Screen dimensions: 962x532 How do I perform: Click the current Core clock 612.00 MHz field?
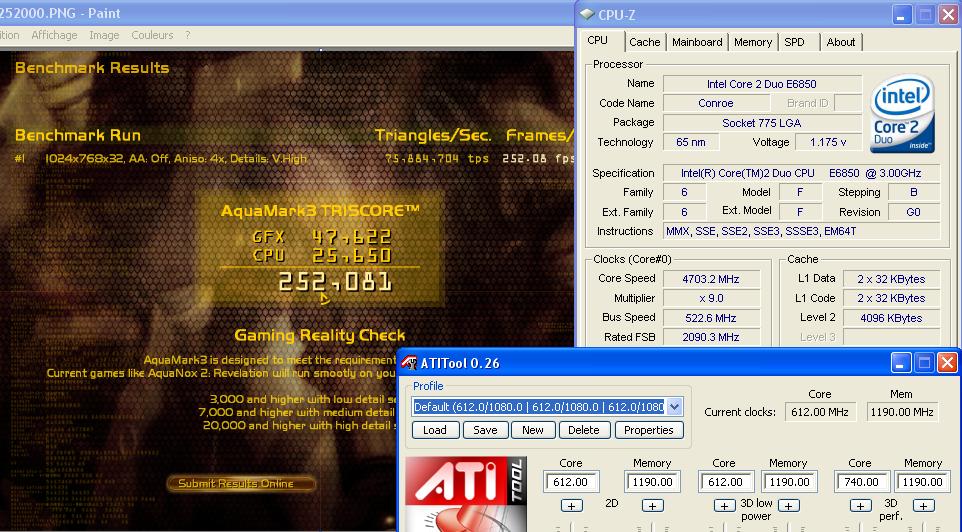click(820, 412)
